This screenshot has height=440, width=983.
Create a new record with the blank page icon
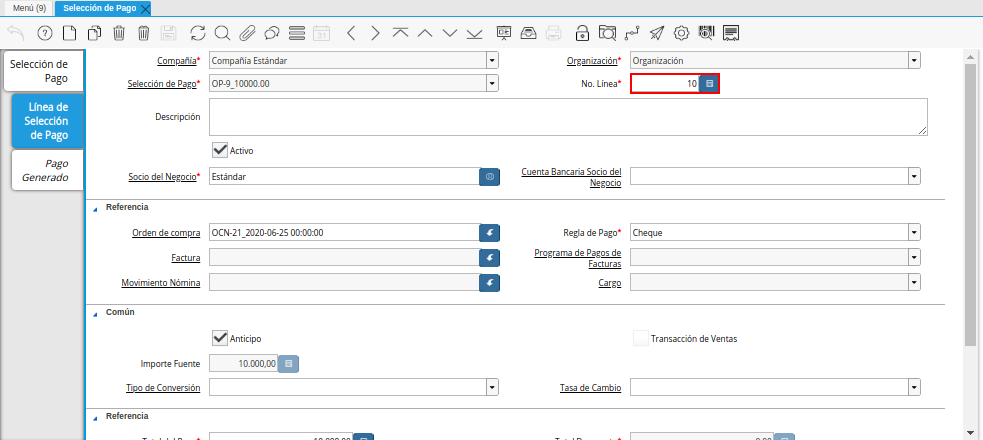click(x=69, y=33)
